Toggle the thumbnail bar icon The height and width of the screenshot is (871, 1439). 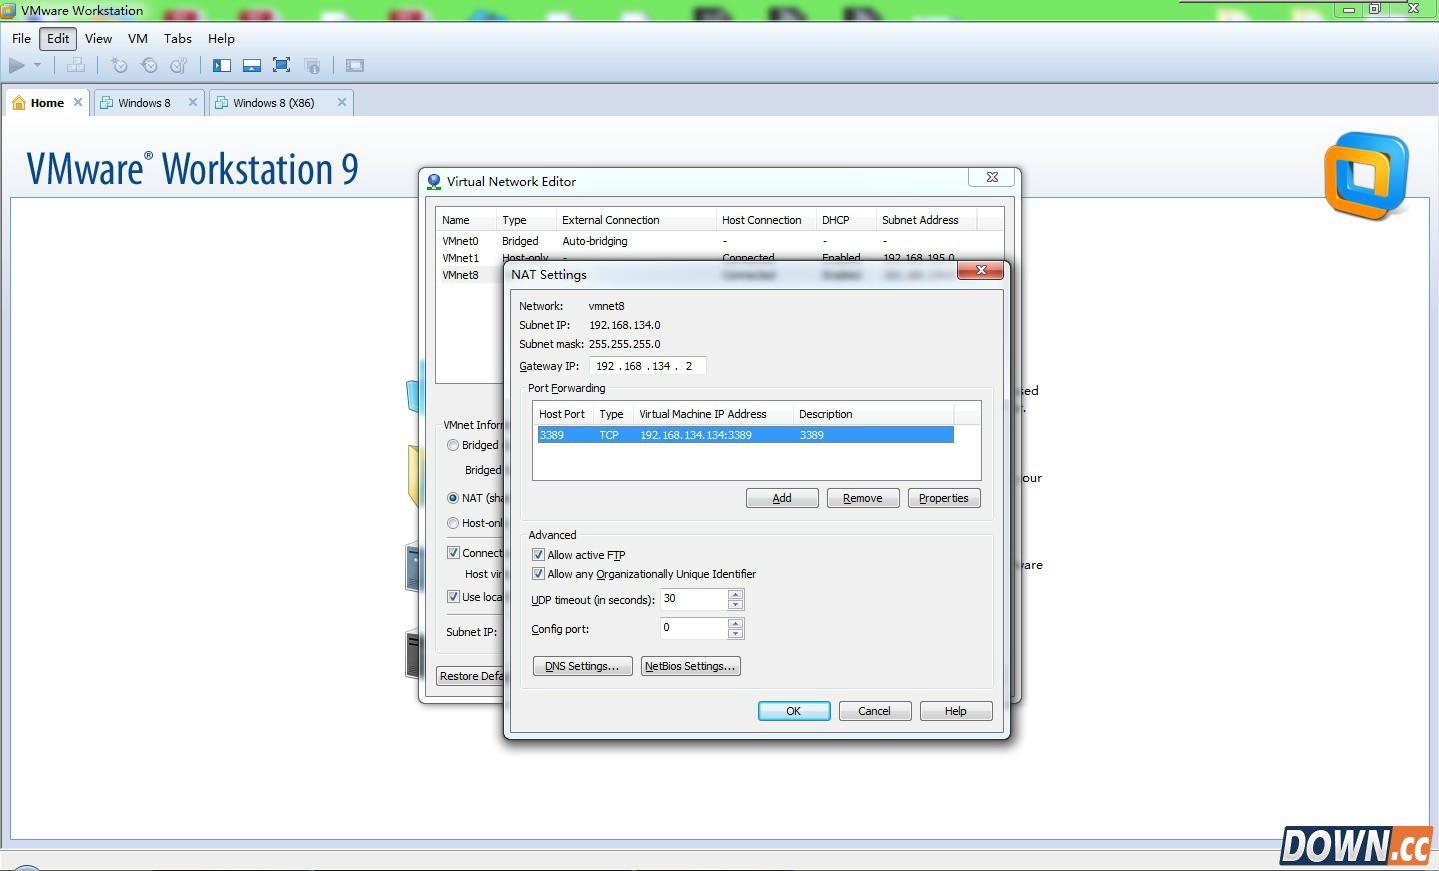[252, 66]
